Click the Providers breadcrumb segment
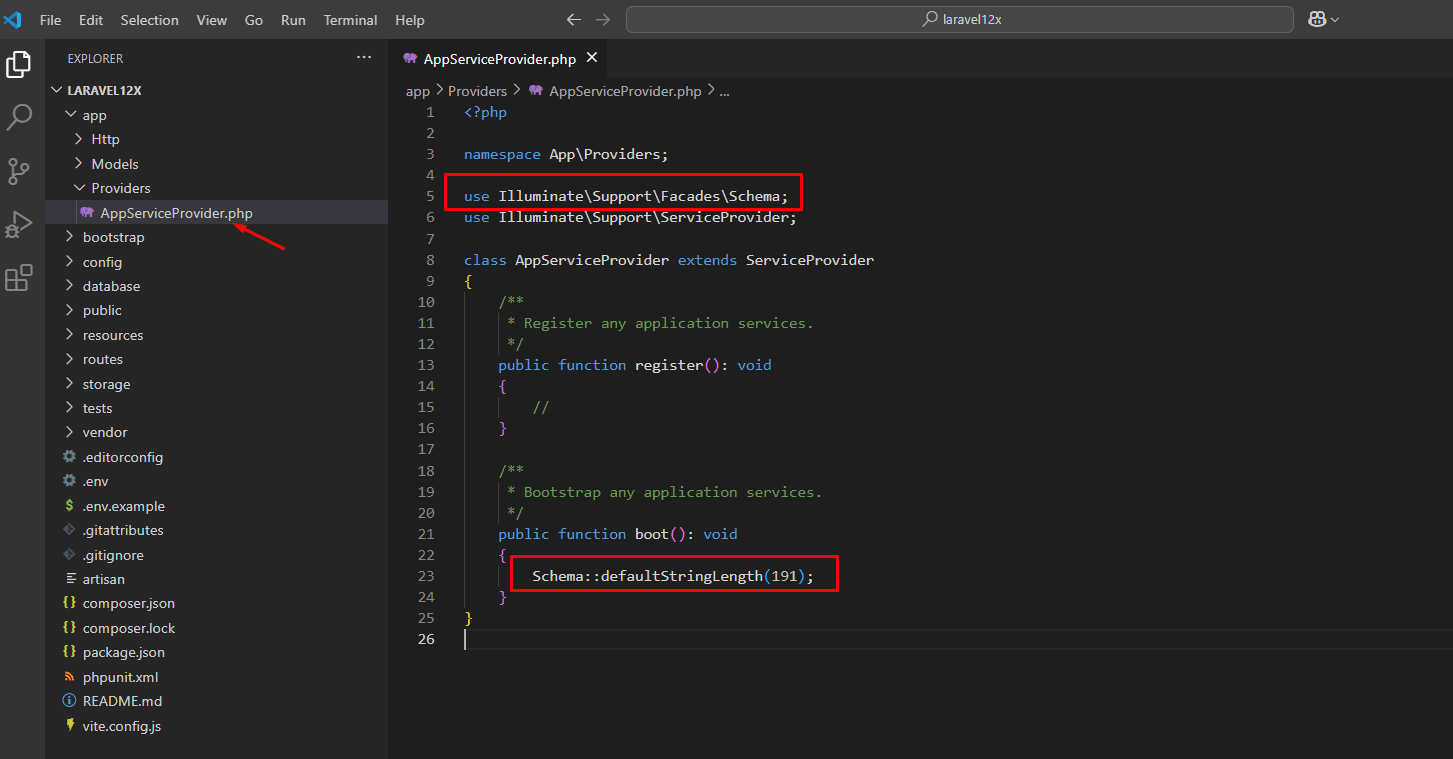 (x=477, y=91)
